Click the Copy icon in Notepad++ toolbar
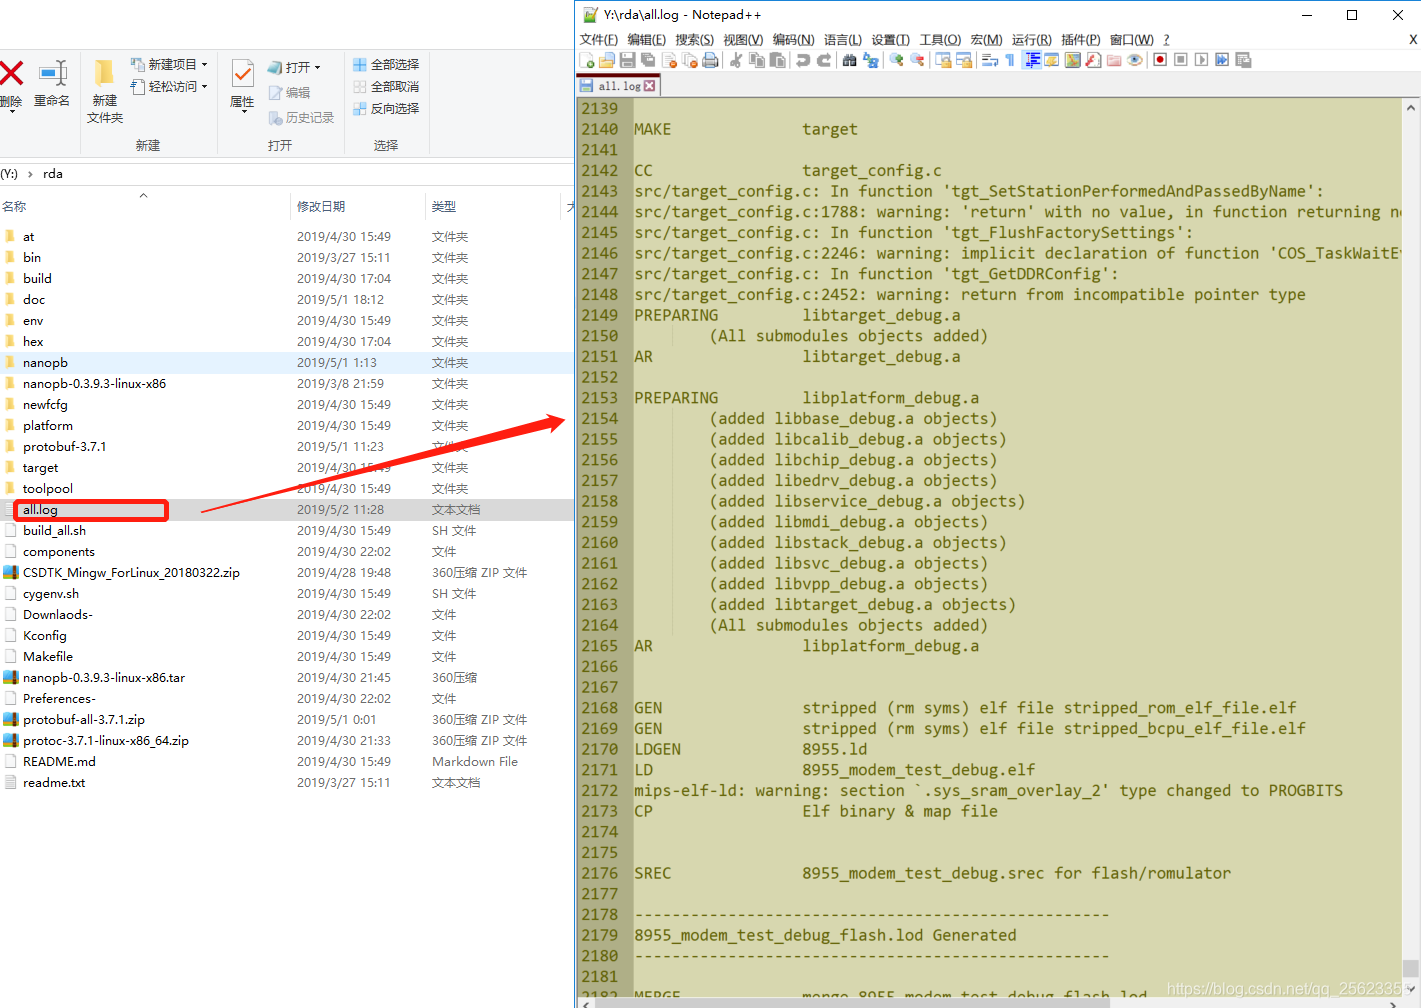 (x=757, y=60)
